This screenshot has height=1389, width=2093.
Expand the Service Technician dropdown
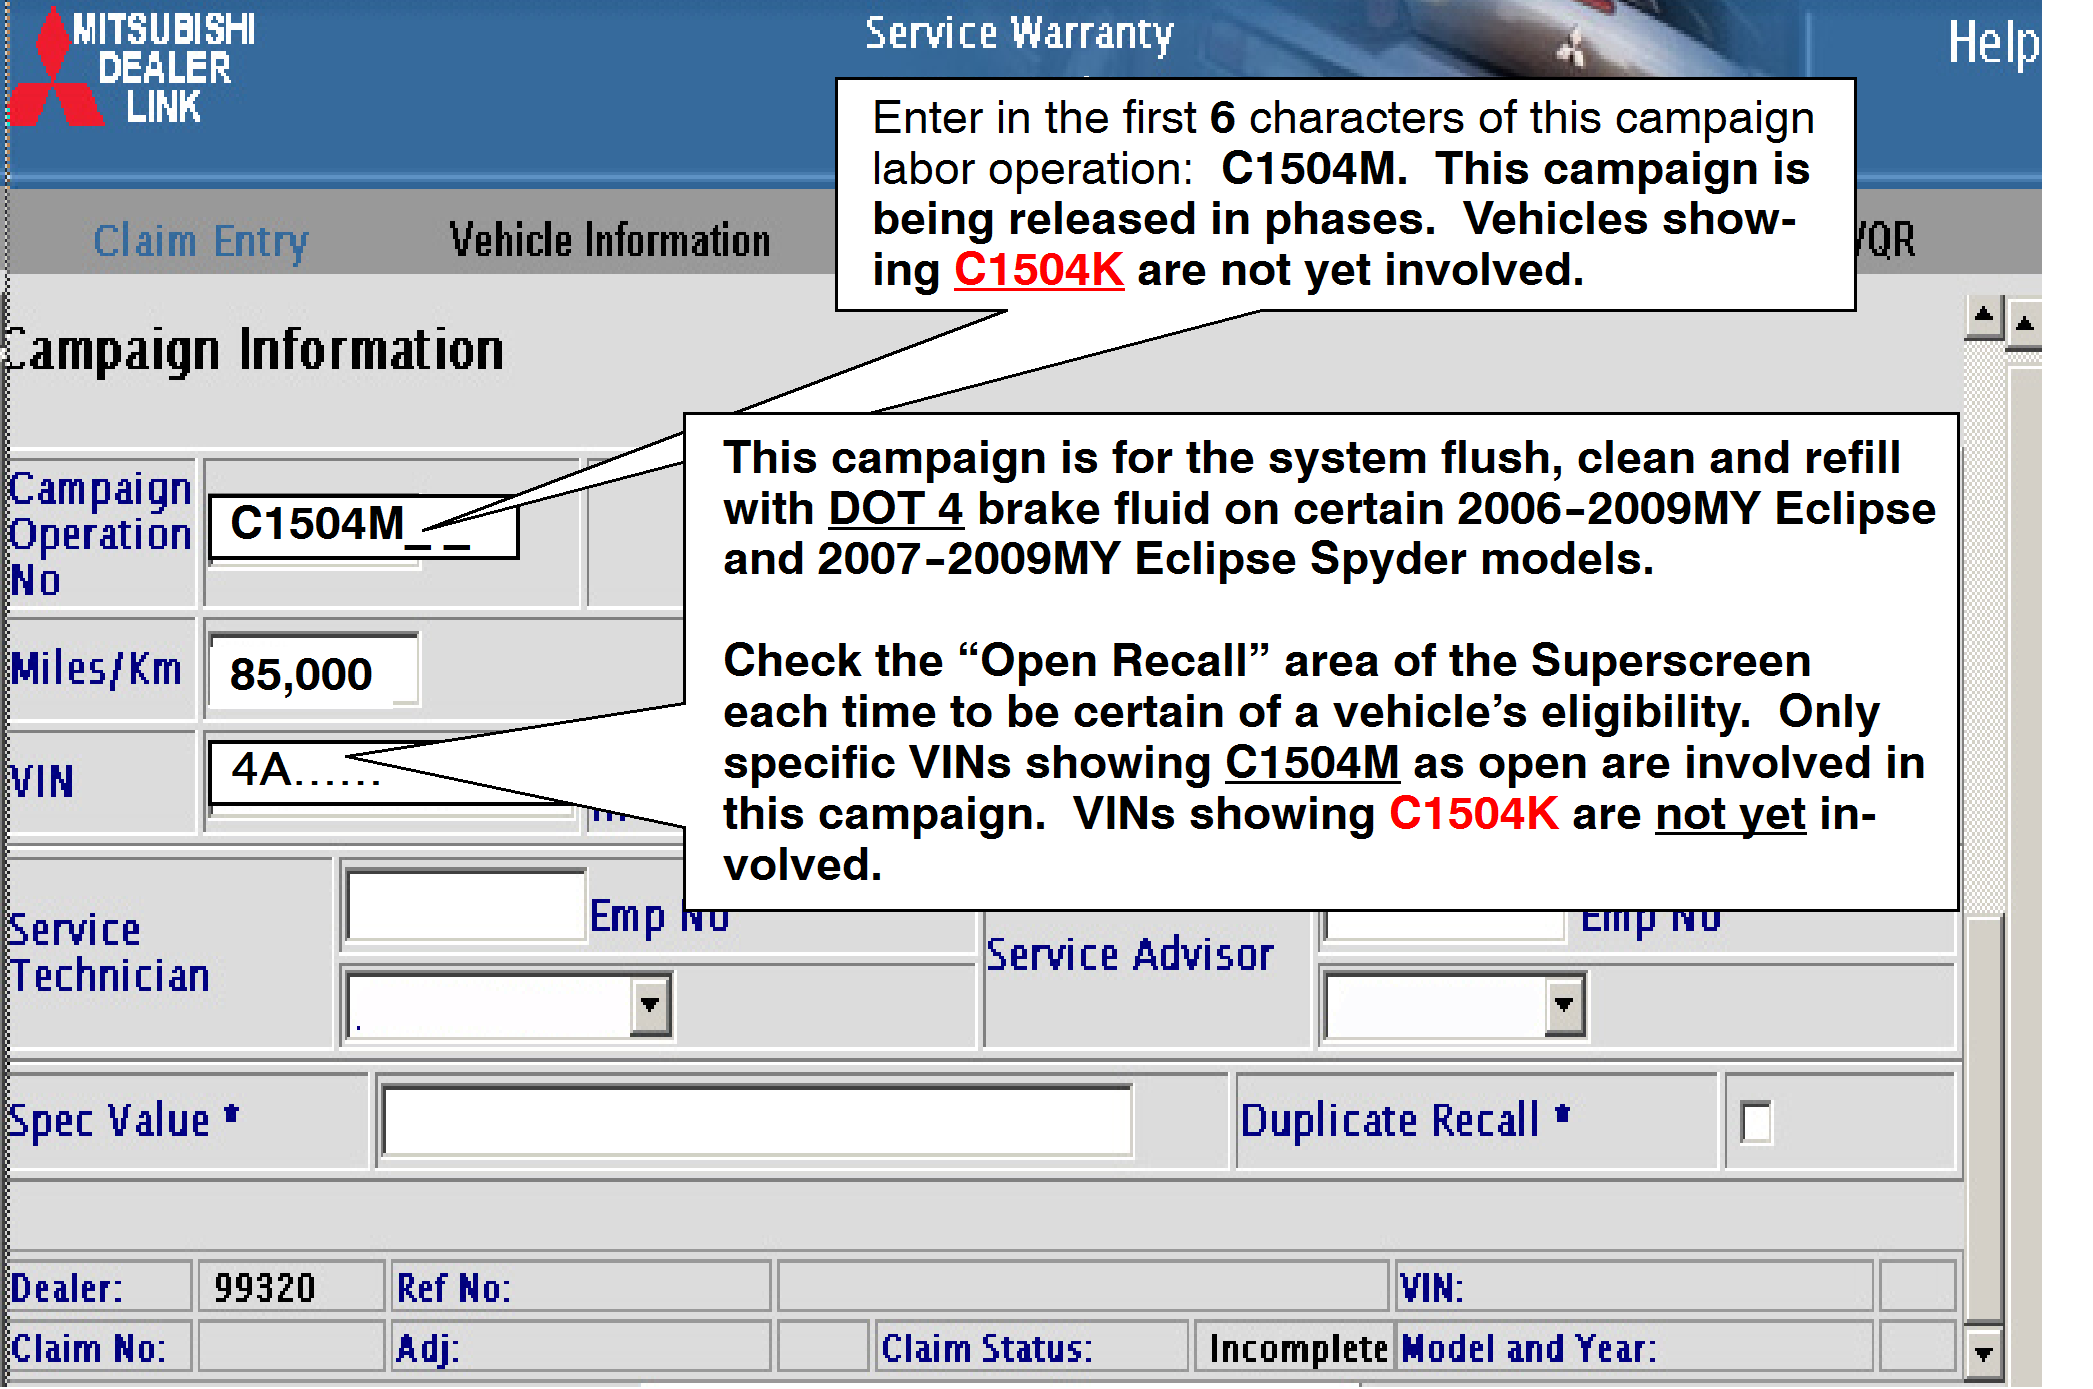click(650, 1004)
